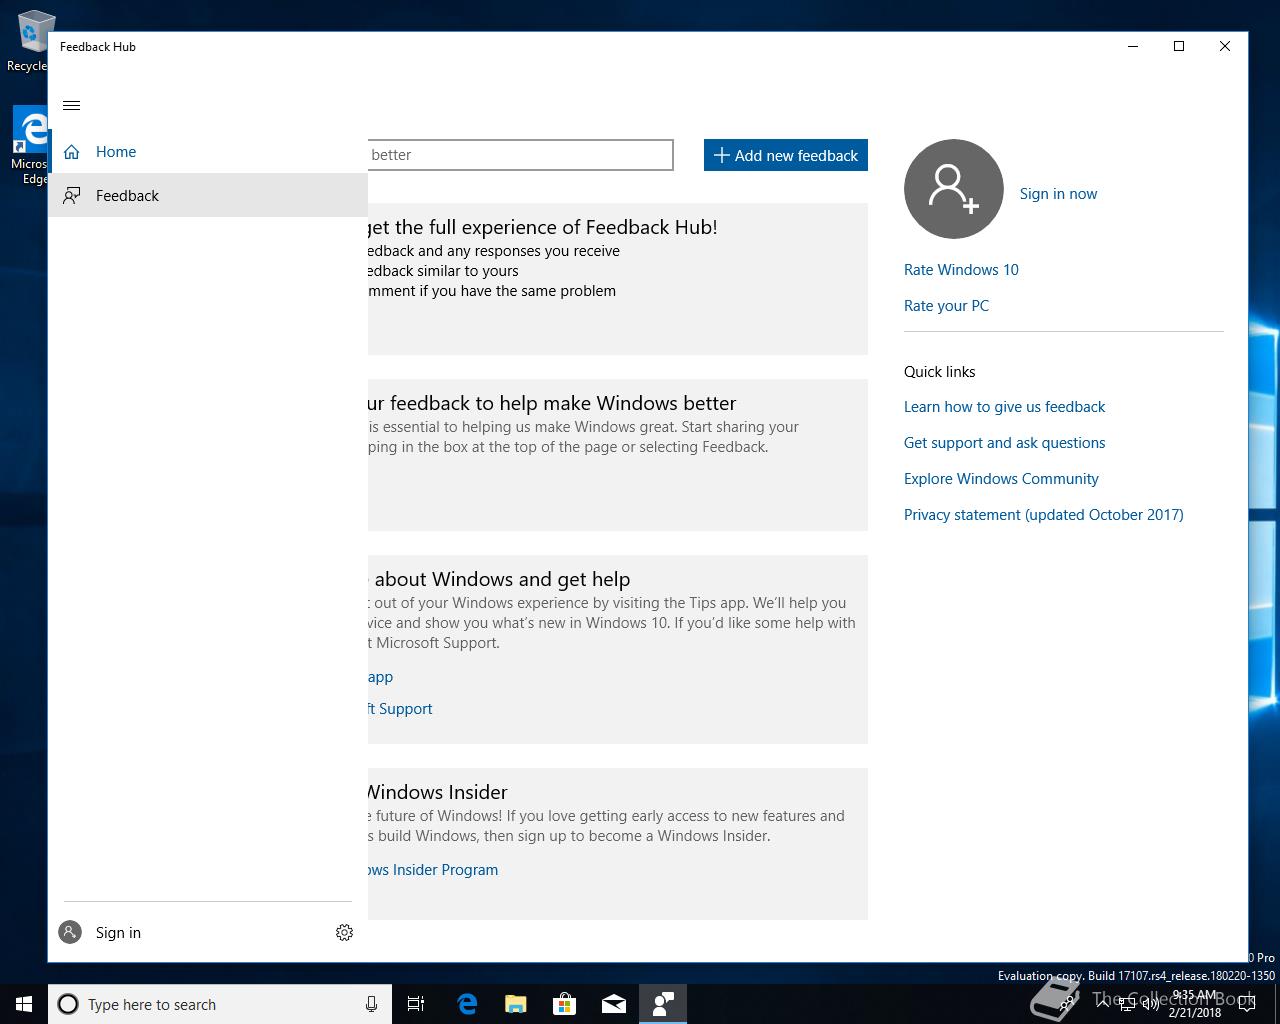Screen dimensions: 1280x1024
Task: Open Learn how to give us feedback
Action: tap(1004, 407)
